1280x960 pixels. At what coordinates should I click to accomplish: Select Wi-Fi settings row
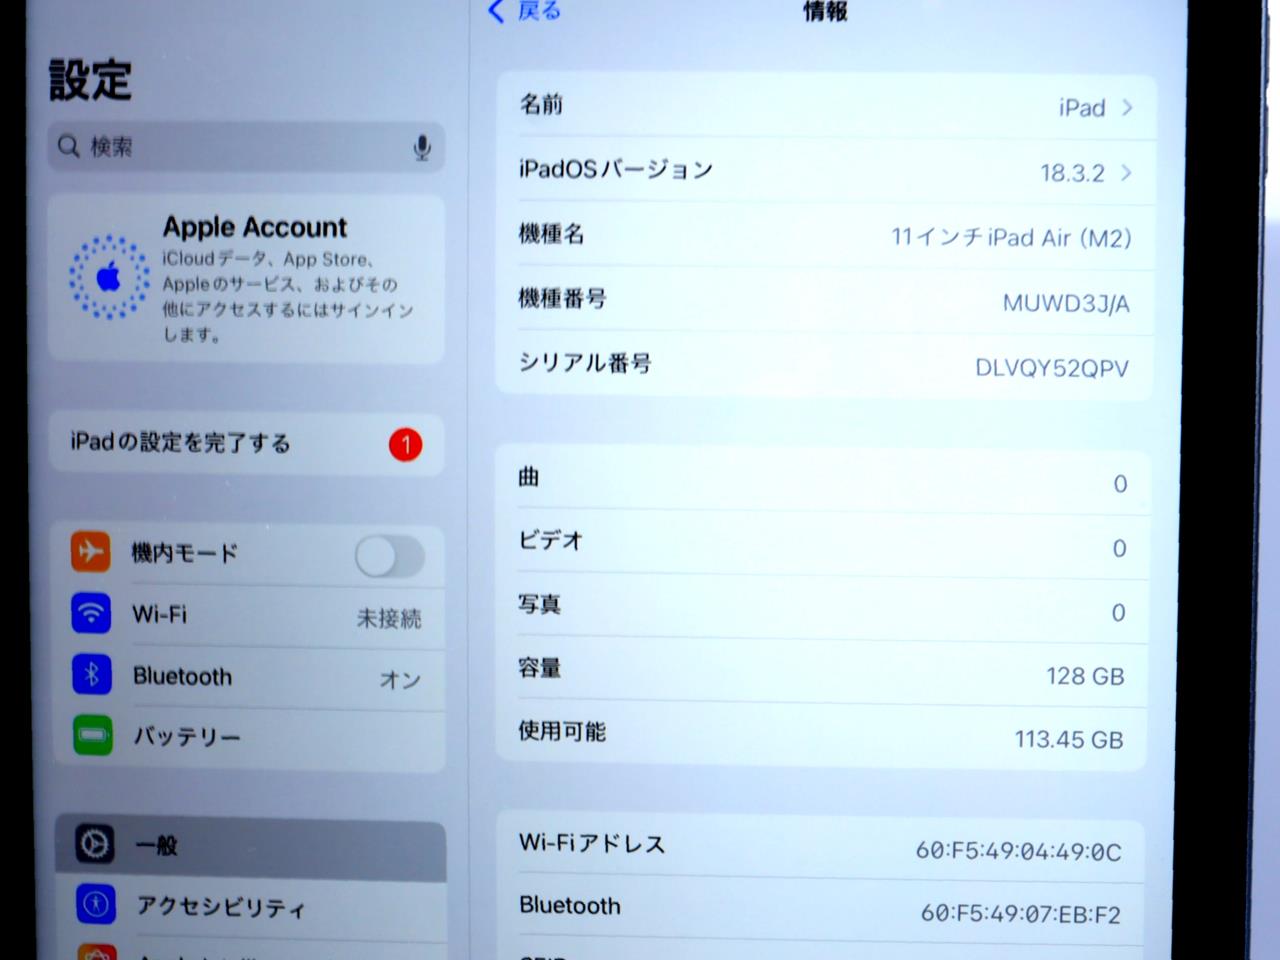[248, 614]
